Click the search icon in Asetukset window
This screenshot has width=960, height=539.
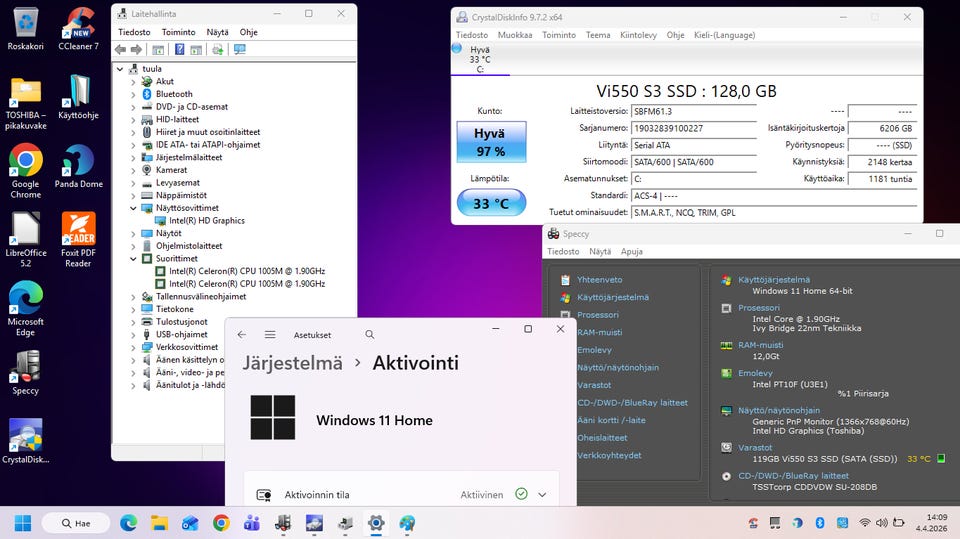[369, 334]
